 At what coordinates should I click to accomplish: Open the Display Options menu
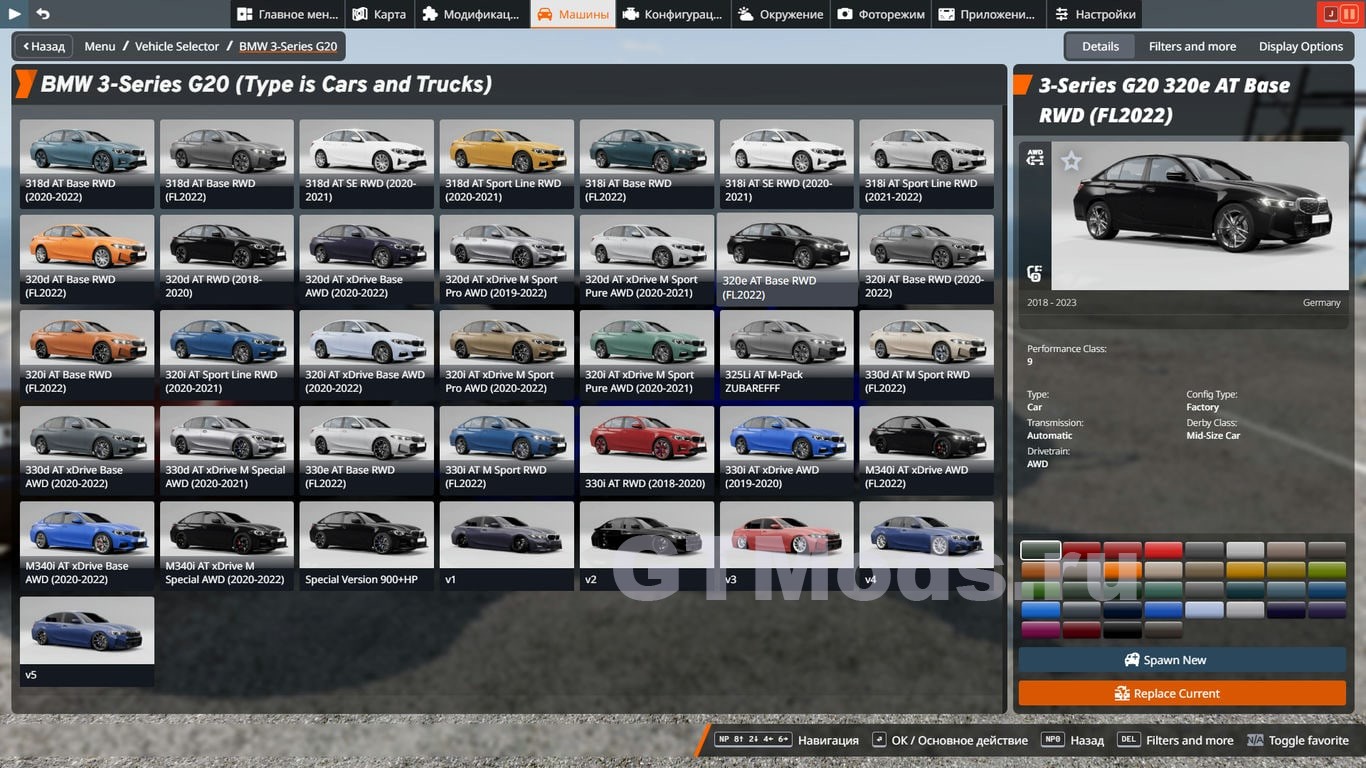click(1300, 46)
